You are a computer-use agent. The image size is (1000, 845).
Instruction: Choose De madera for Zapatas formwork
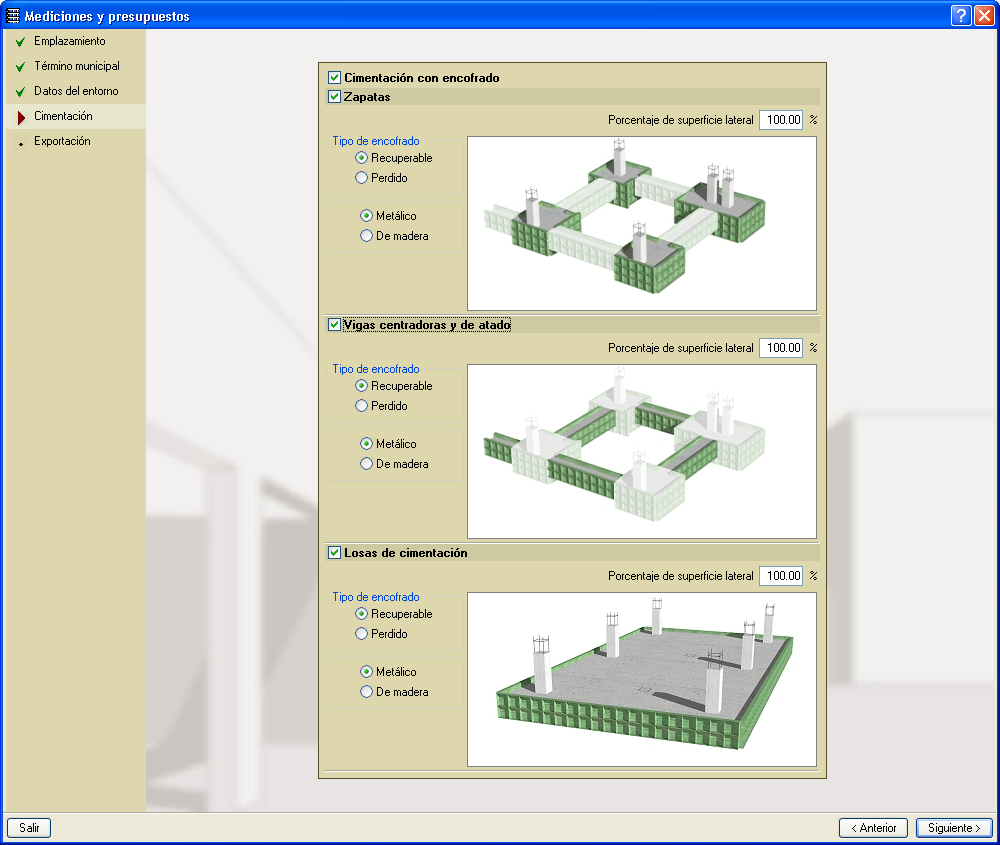click(x=366, y=236)
